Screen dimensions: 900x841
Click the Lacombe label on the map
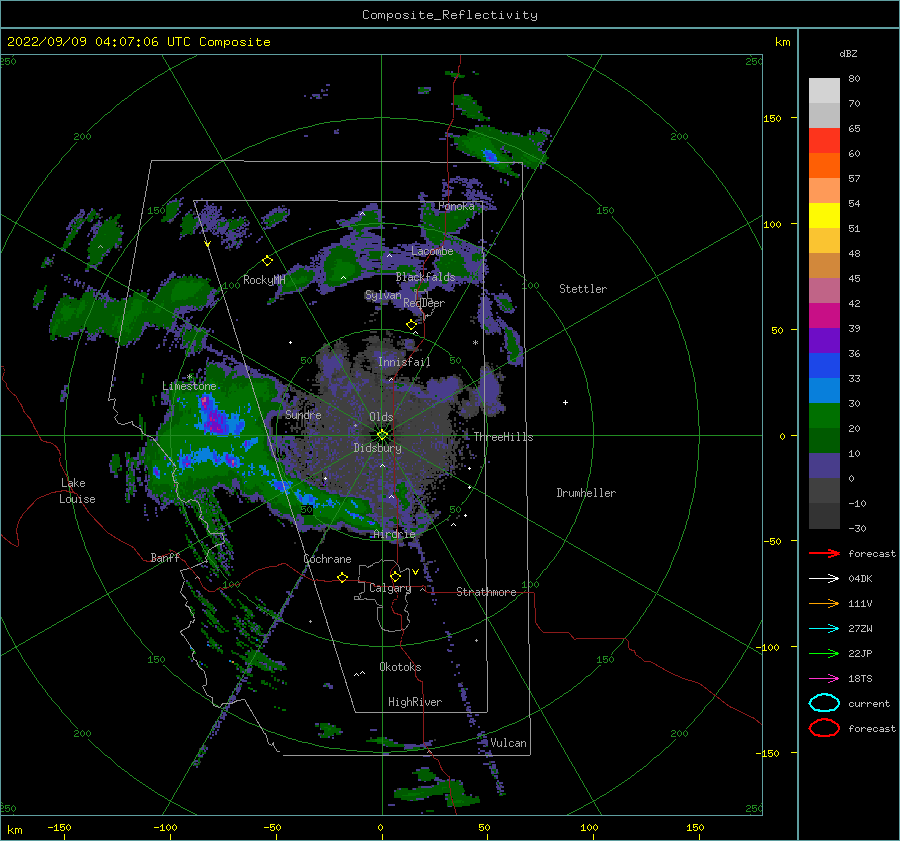(x=432, y=251)
